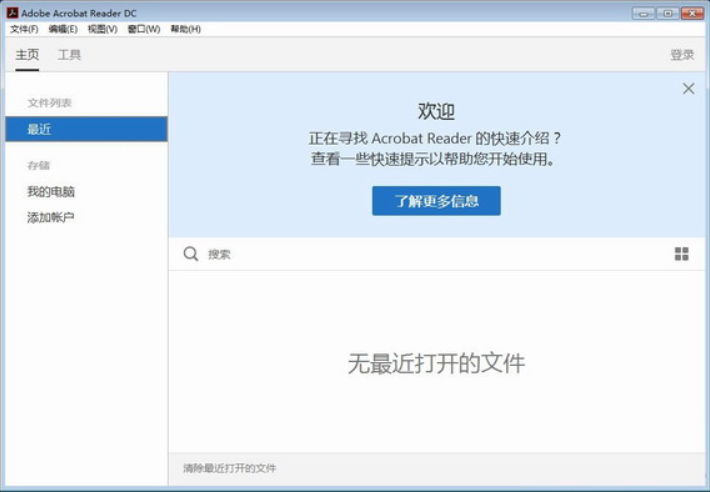Select 最近 in the file list
The width and height of the screenshot is (710, 492).
tap(86, 129)
